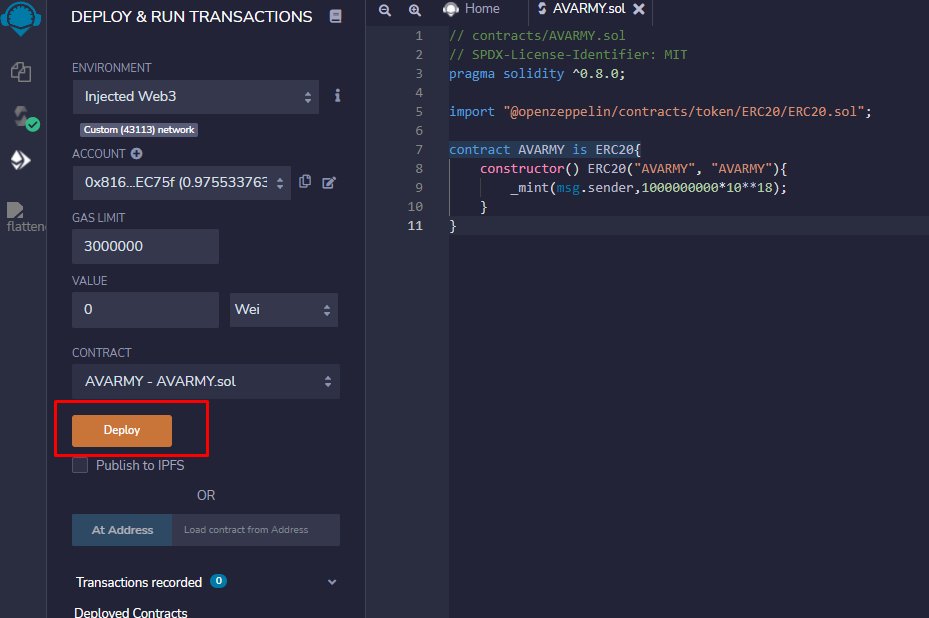Click the transactions recorded count badge
This screenshot has height=618, width=929.
tap(219, 581)
